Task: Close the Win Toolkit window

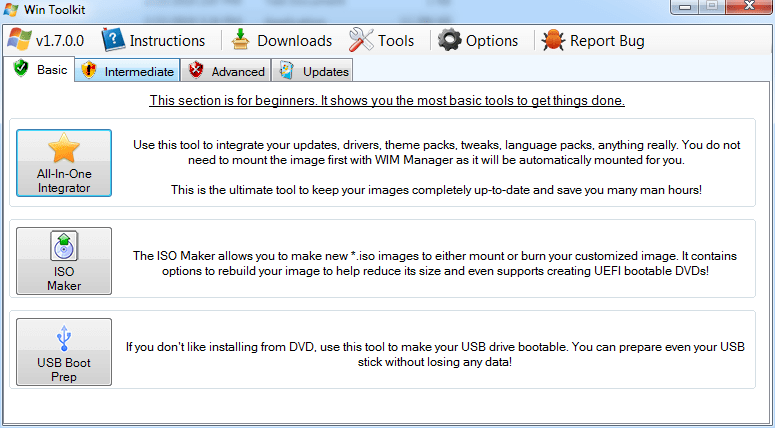Action: pos(750,6)
